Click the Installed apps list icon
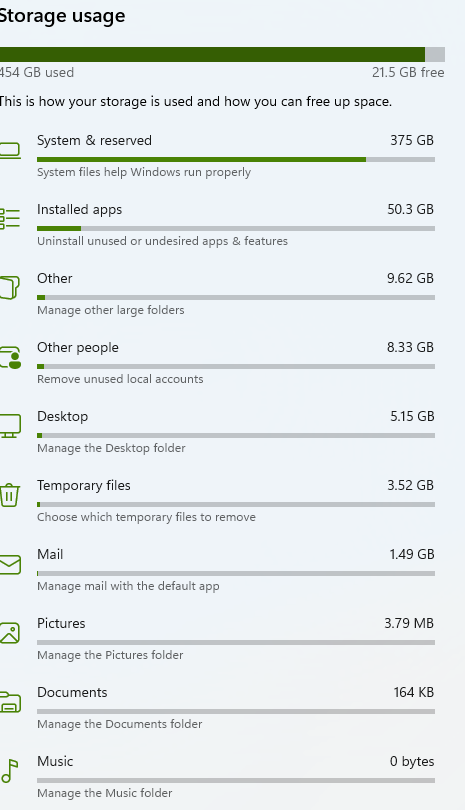Image resolution: width=465 pixels, height=810 pixels. 9,219
